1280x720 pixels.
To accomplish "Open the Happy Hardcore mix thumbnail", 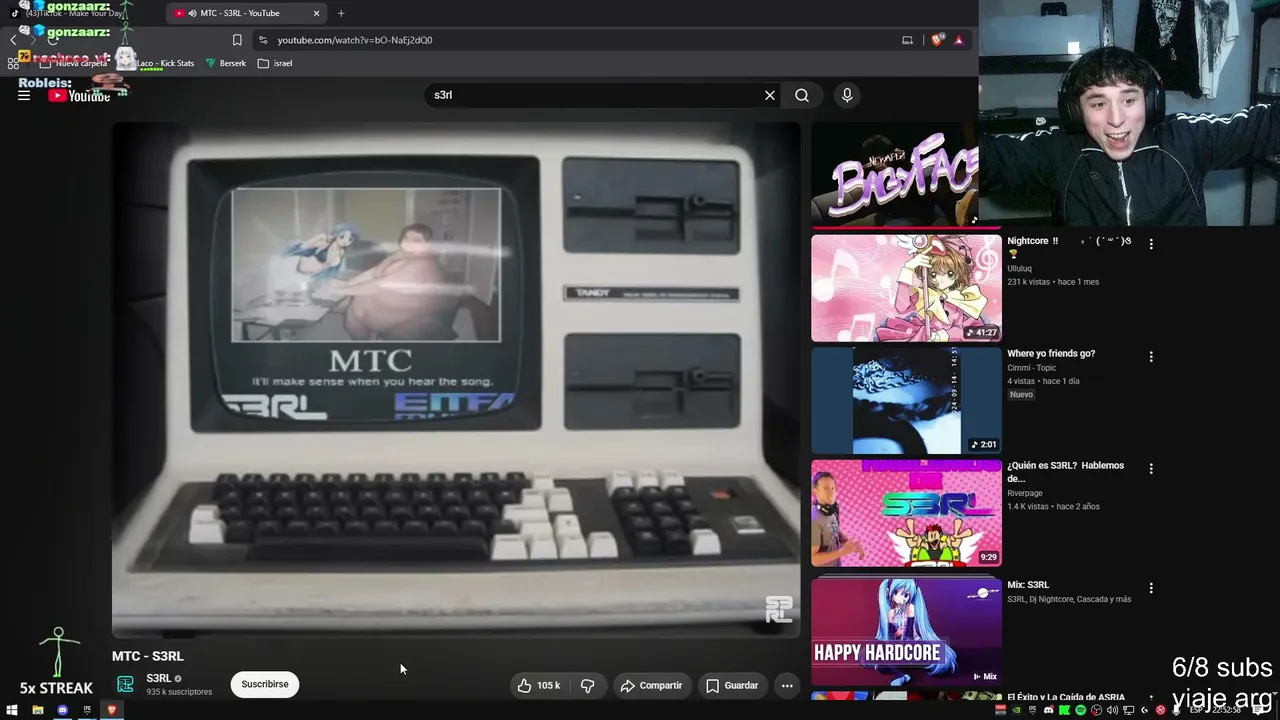I will click(906, 632).
